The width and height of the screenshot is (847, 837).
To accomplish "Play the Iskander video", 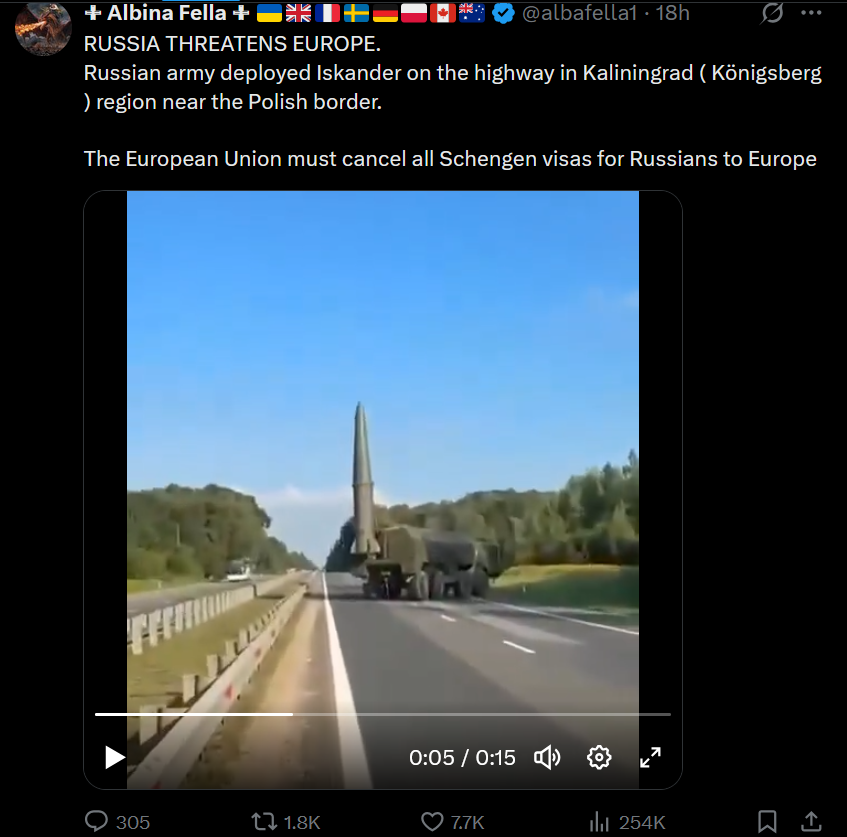I will click(x=115, y=757).
